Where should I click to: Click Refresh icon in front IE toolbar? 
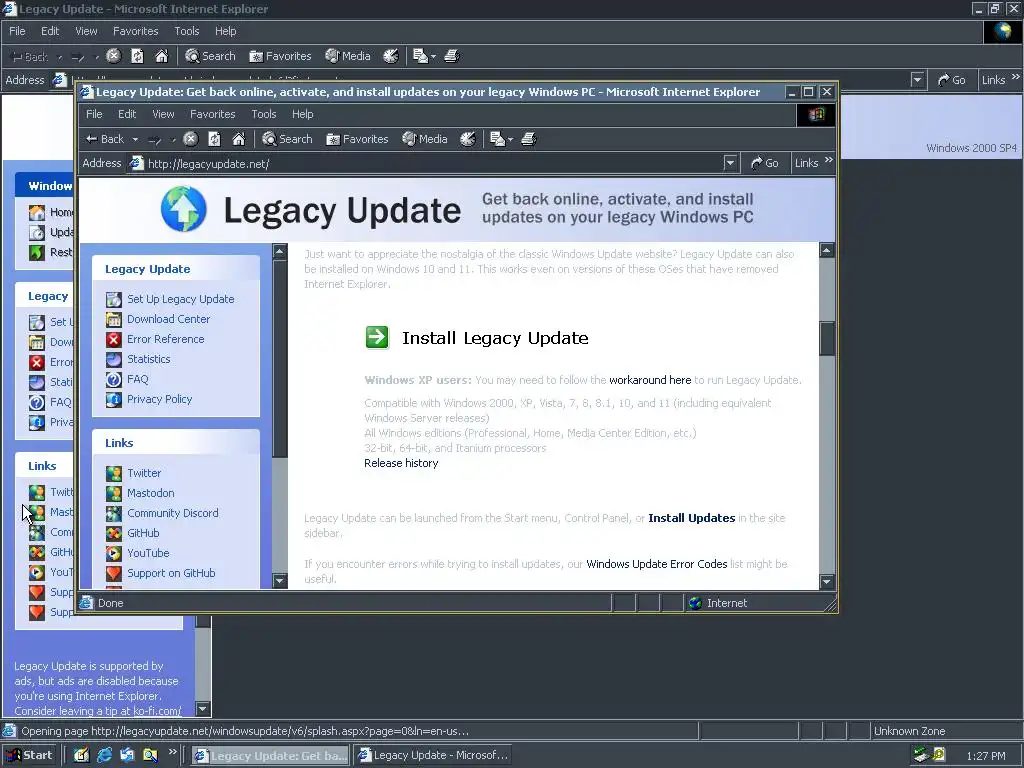pos(214,138)
